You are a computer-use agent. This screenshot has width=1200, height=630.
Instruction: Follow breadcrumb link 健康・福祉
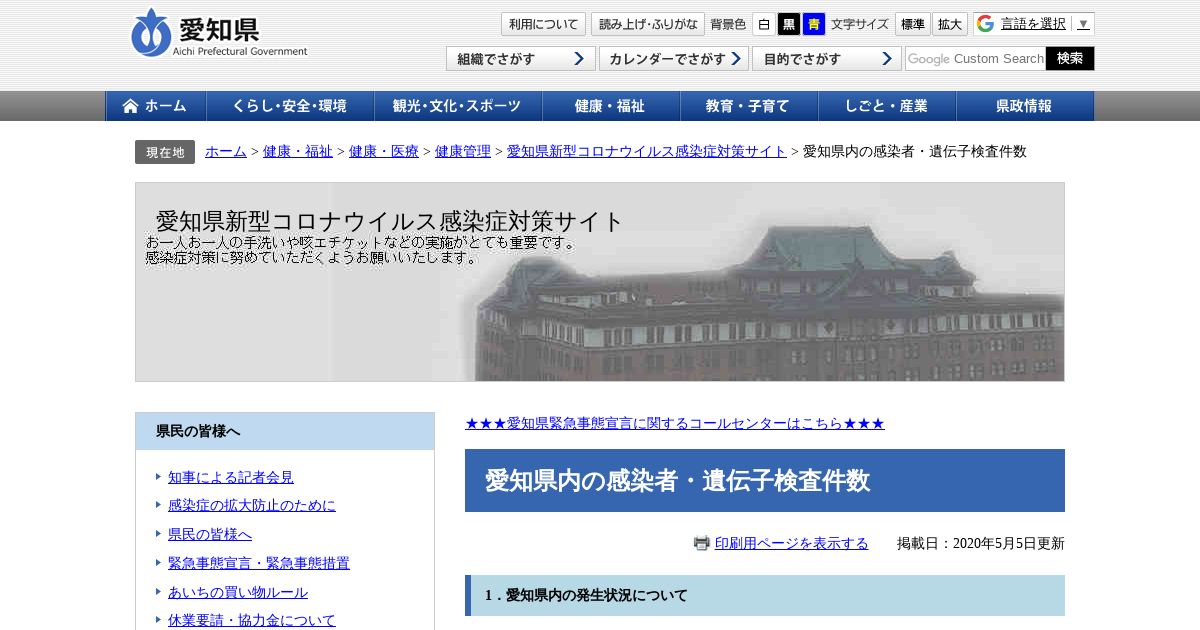click(x=298, y=151)
